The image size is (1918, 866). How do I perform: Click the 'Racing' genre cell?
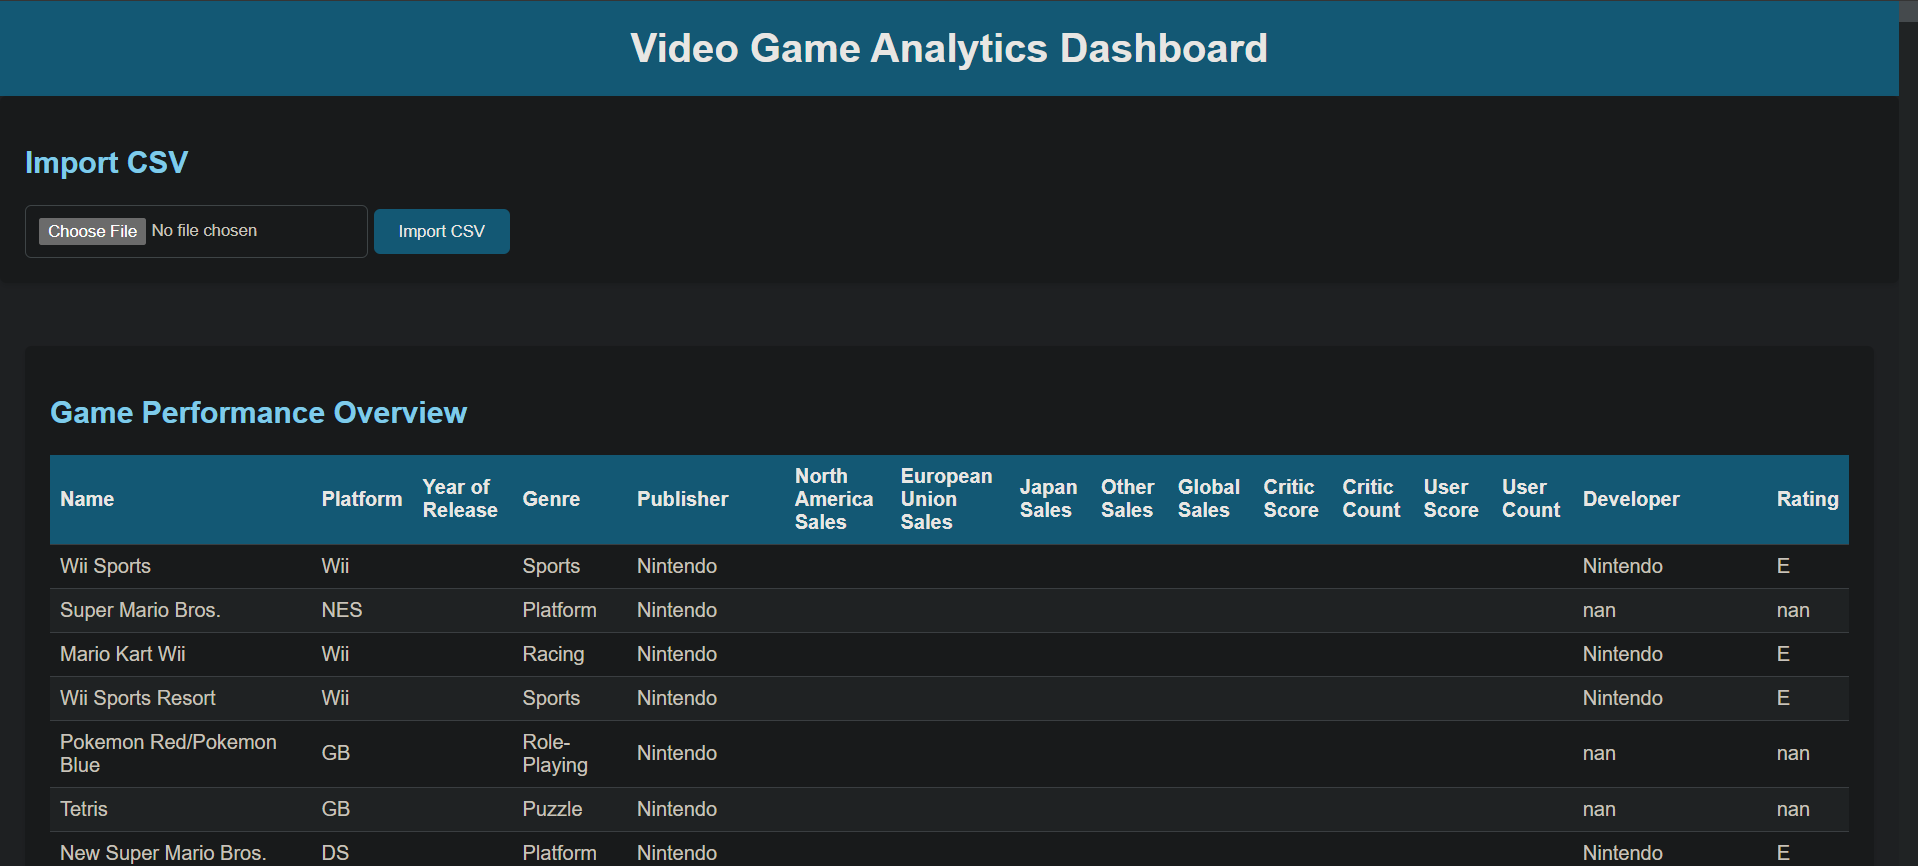[x=553, y=654]
